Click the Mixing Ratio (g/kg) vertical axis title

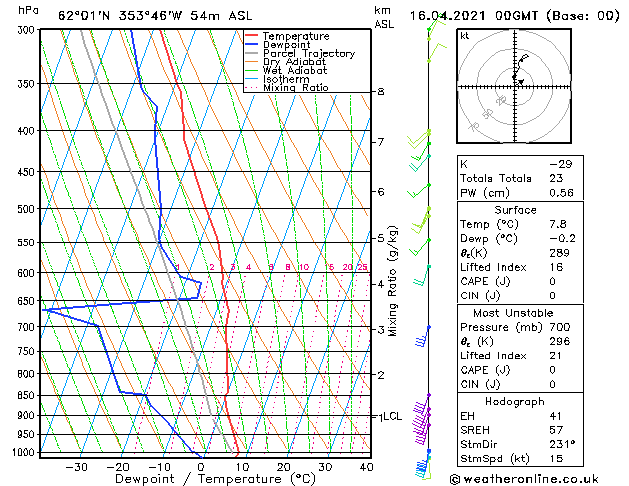point(393,281)
